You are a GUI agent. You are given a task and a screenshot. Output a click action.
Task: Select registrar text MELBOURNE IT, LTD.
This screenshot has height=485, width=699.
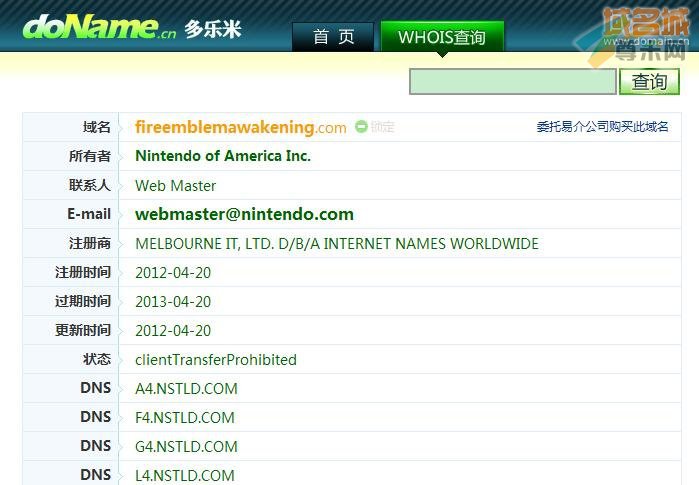(204, 244)
